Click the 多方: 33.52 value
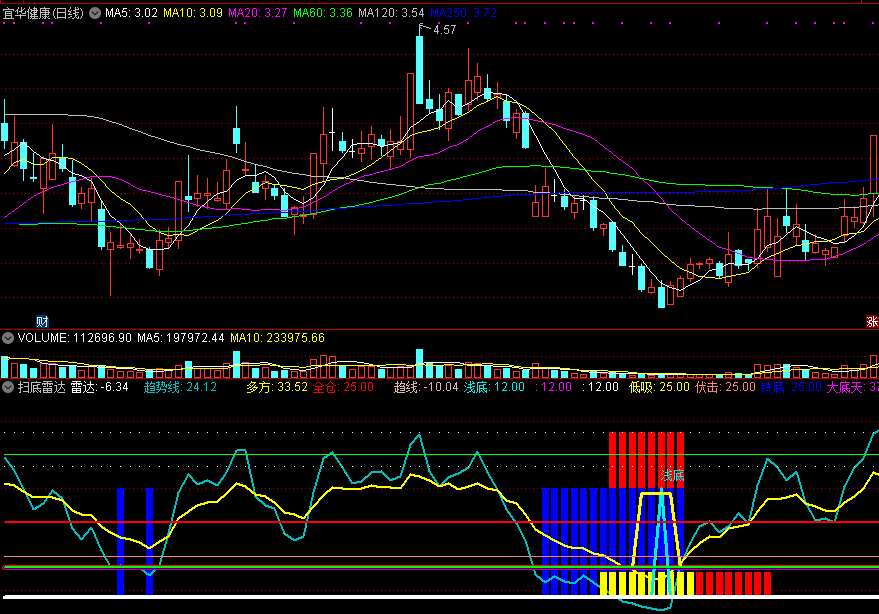The image size is (879, 614). click(277, 387)
